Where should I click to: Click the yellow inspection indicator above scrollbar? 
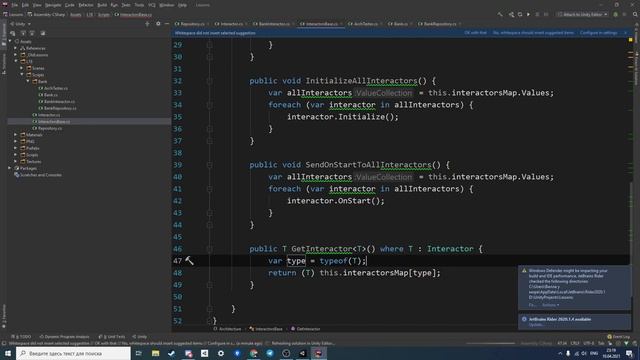[631, 40]
